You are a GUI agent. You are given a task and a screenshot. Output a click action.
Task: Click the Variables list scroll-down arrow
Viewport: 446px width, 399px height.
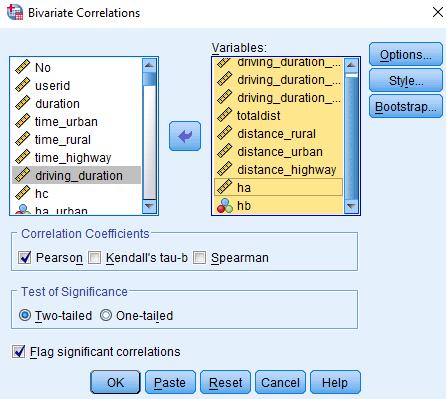pos(351,206)
